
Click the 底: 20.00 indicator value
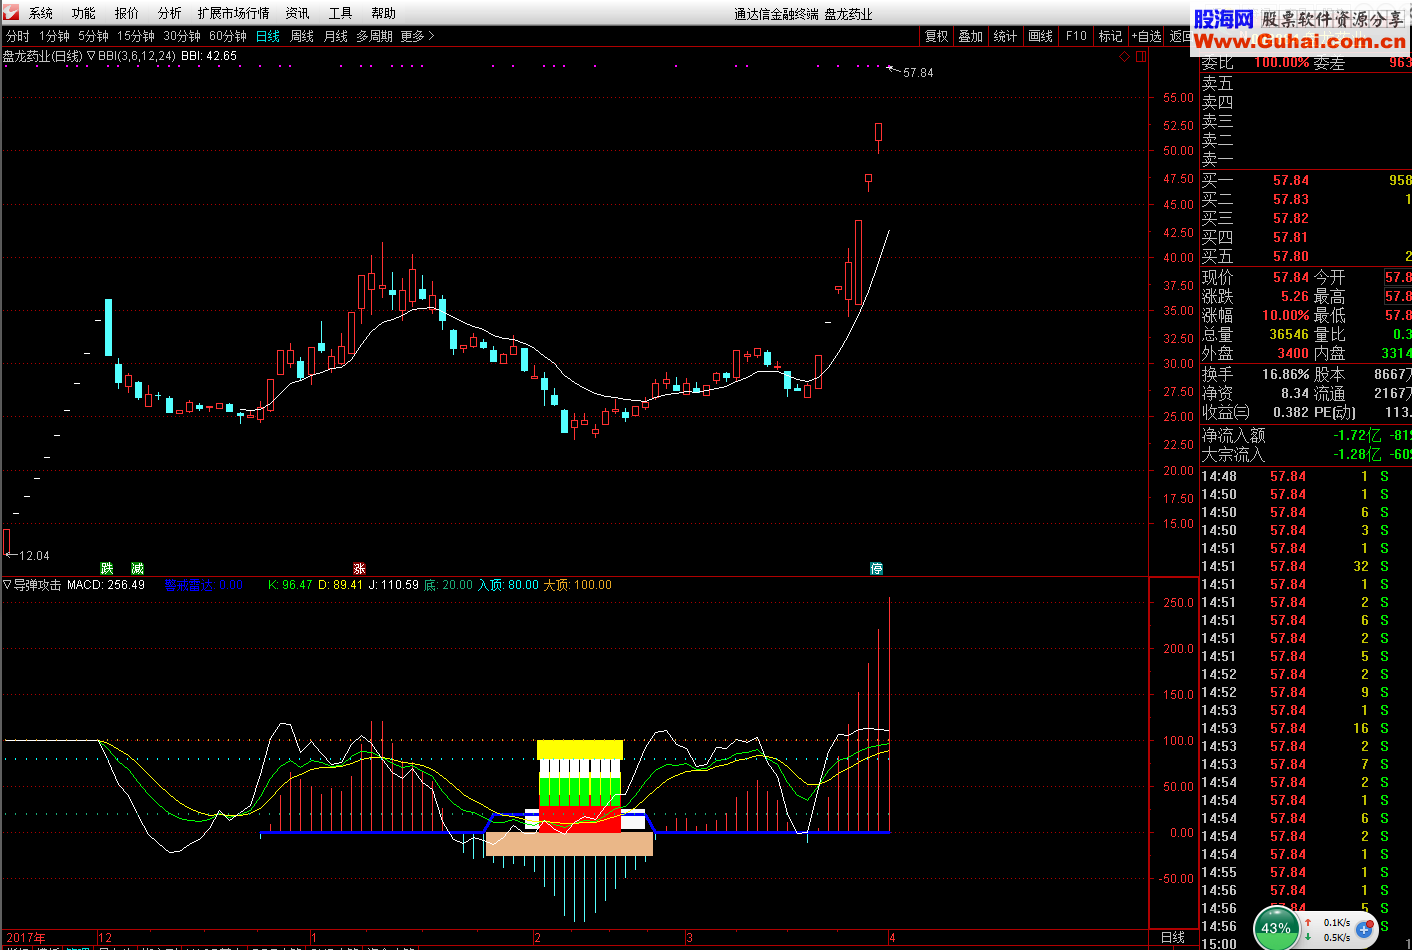[x=448, y=585]
